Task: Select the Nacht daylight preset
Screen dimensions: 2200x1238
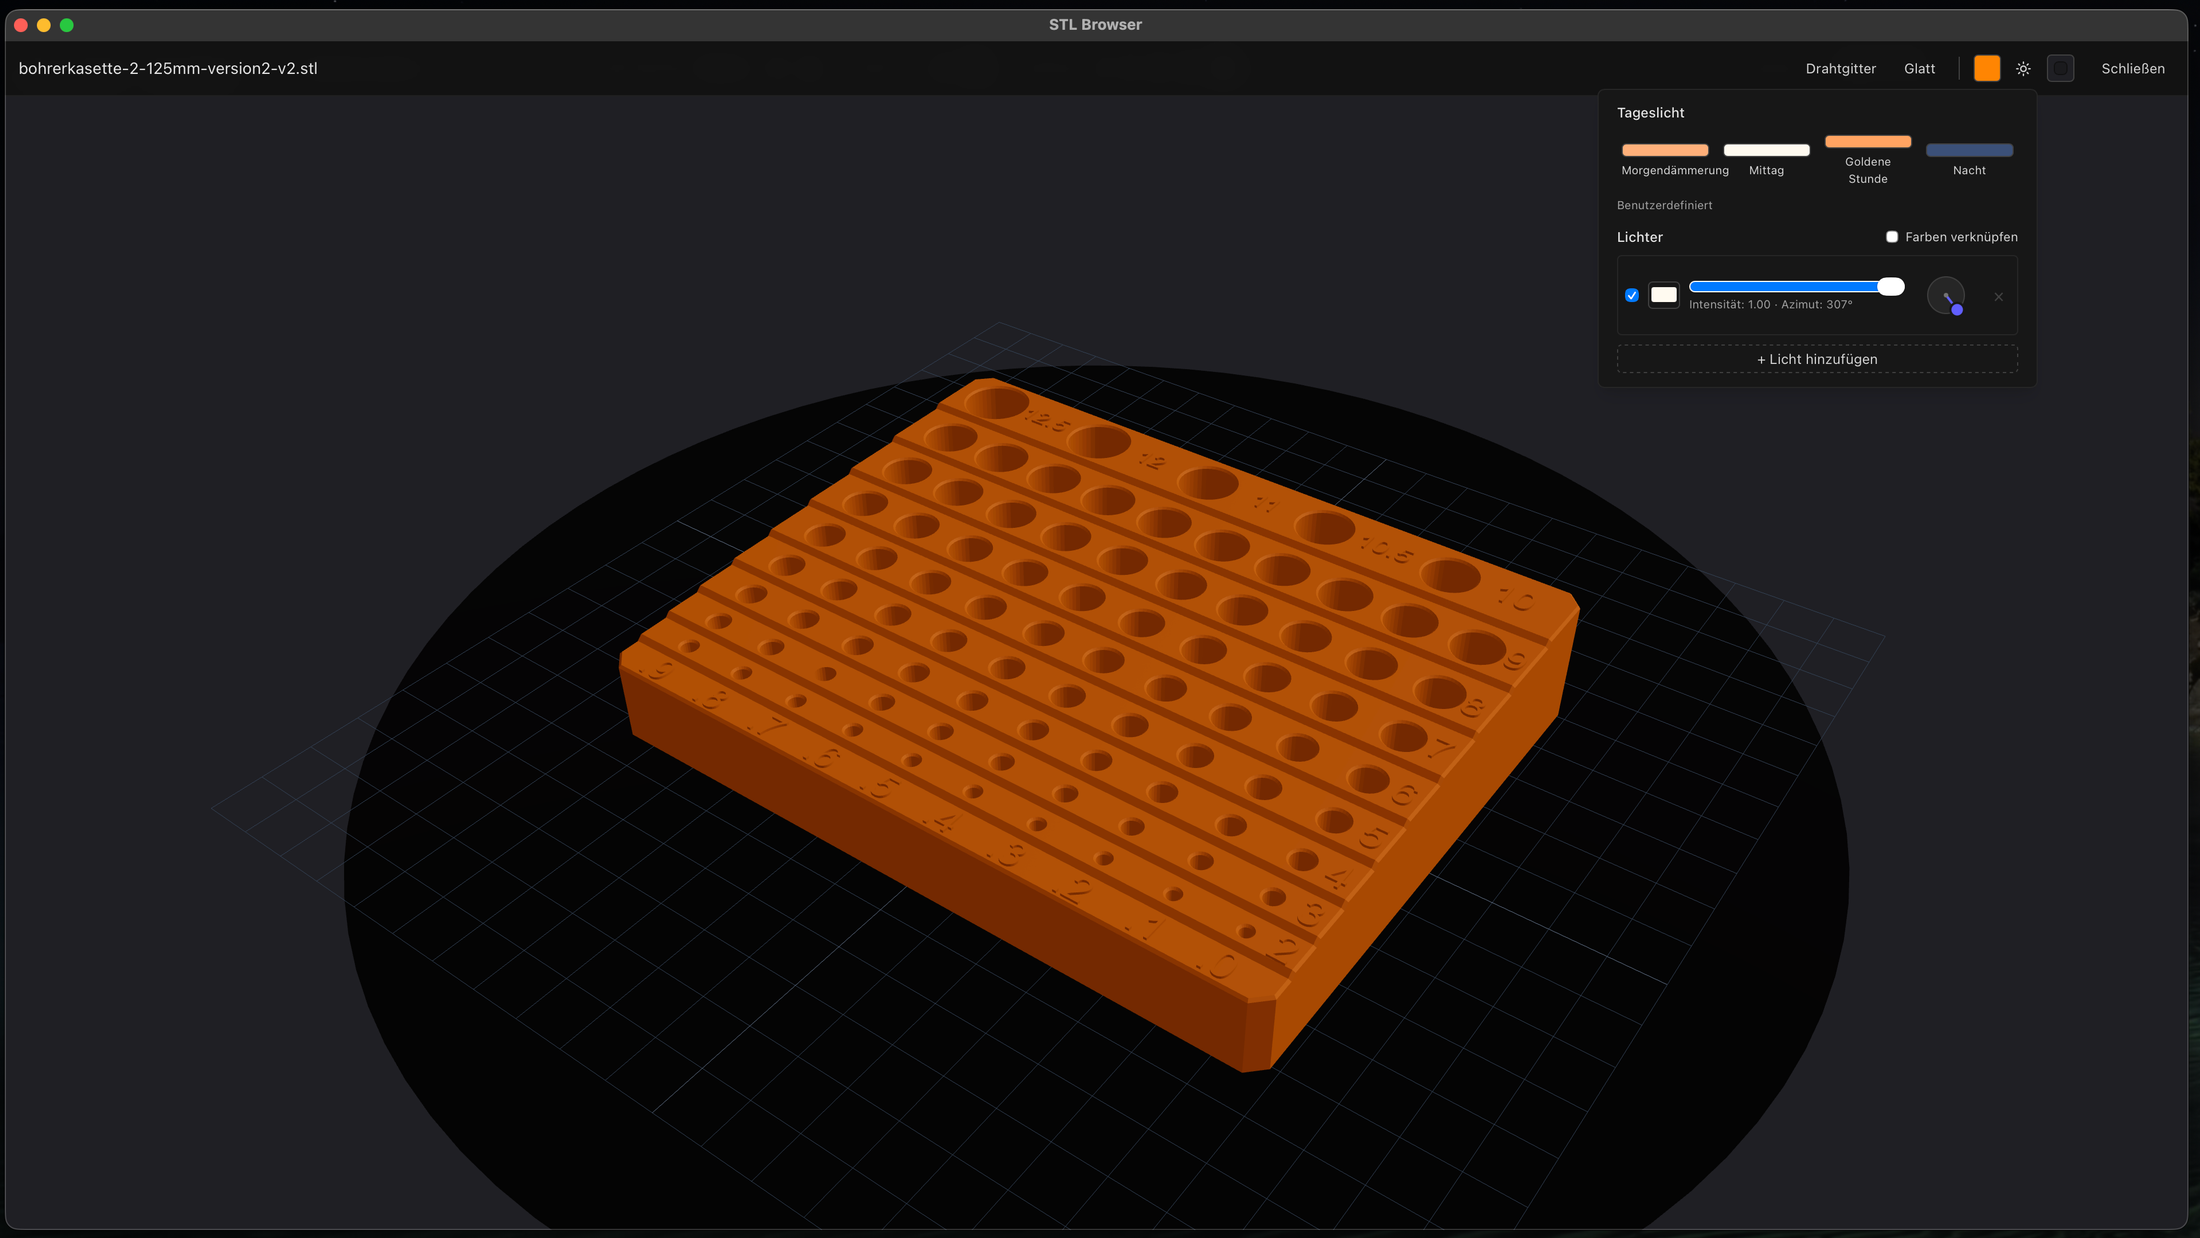Action: coord(1969,159)
